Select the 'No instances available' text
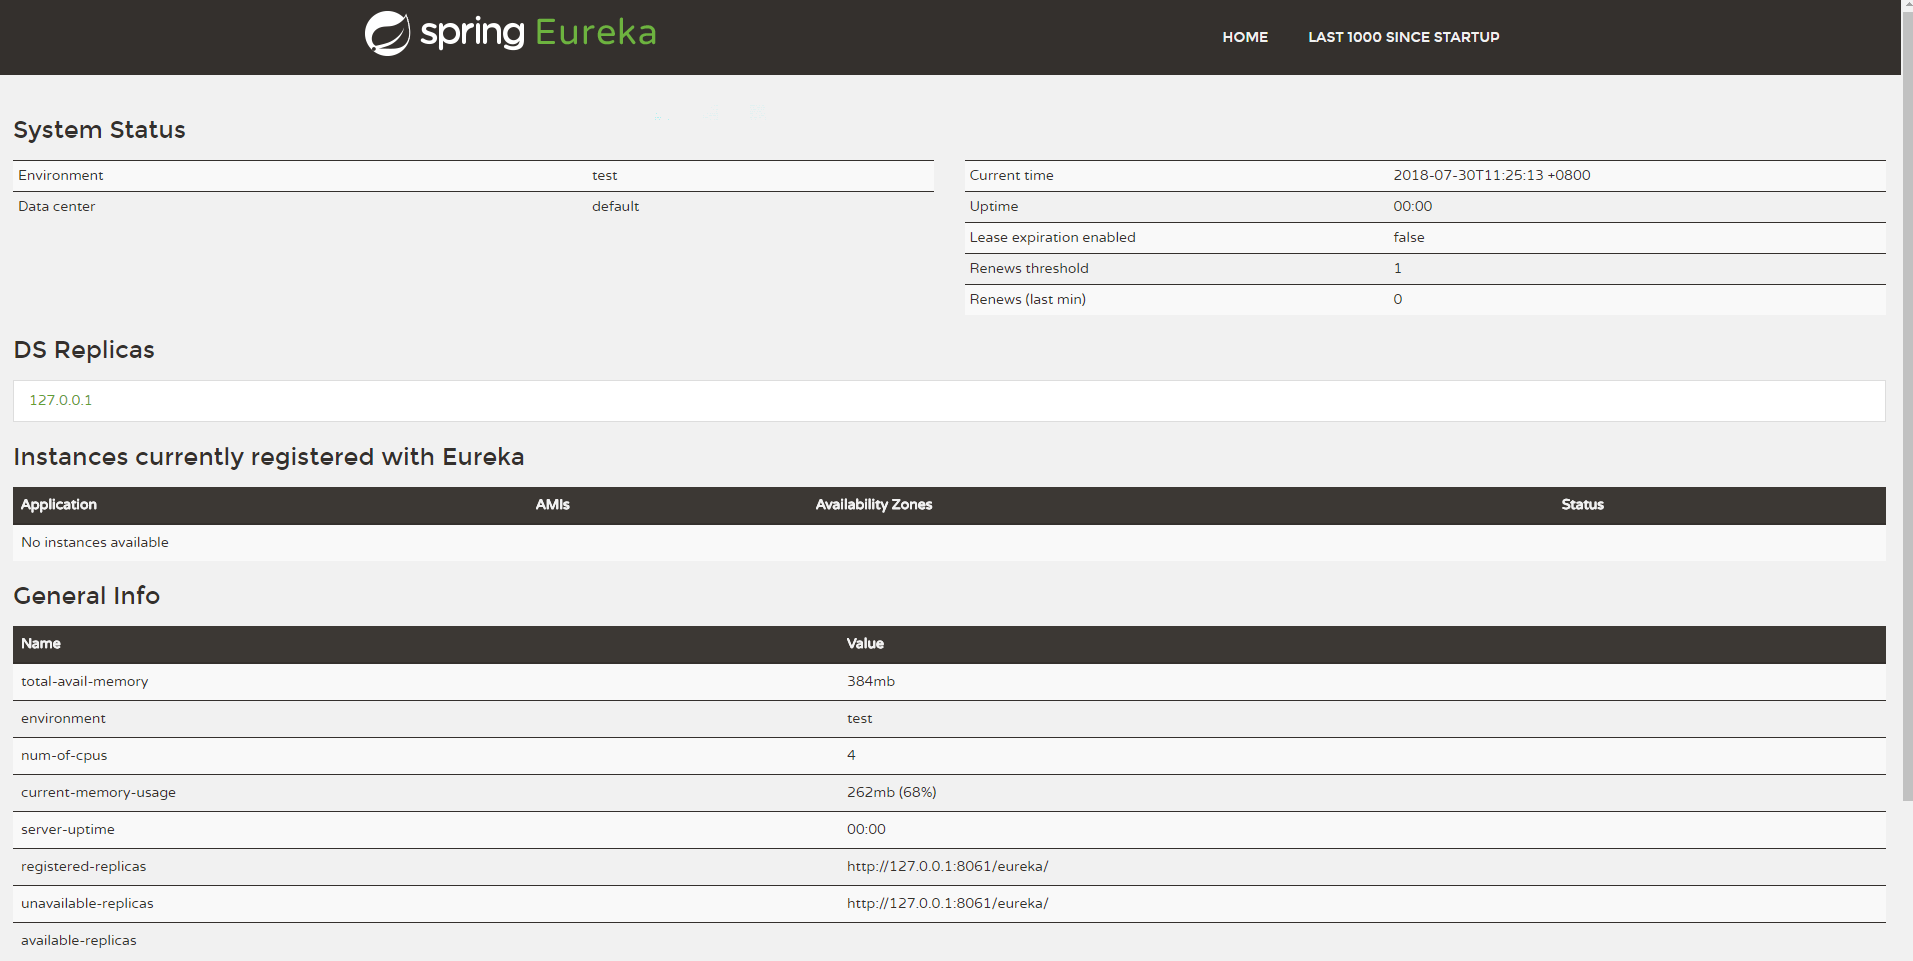 95,543
